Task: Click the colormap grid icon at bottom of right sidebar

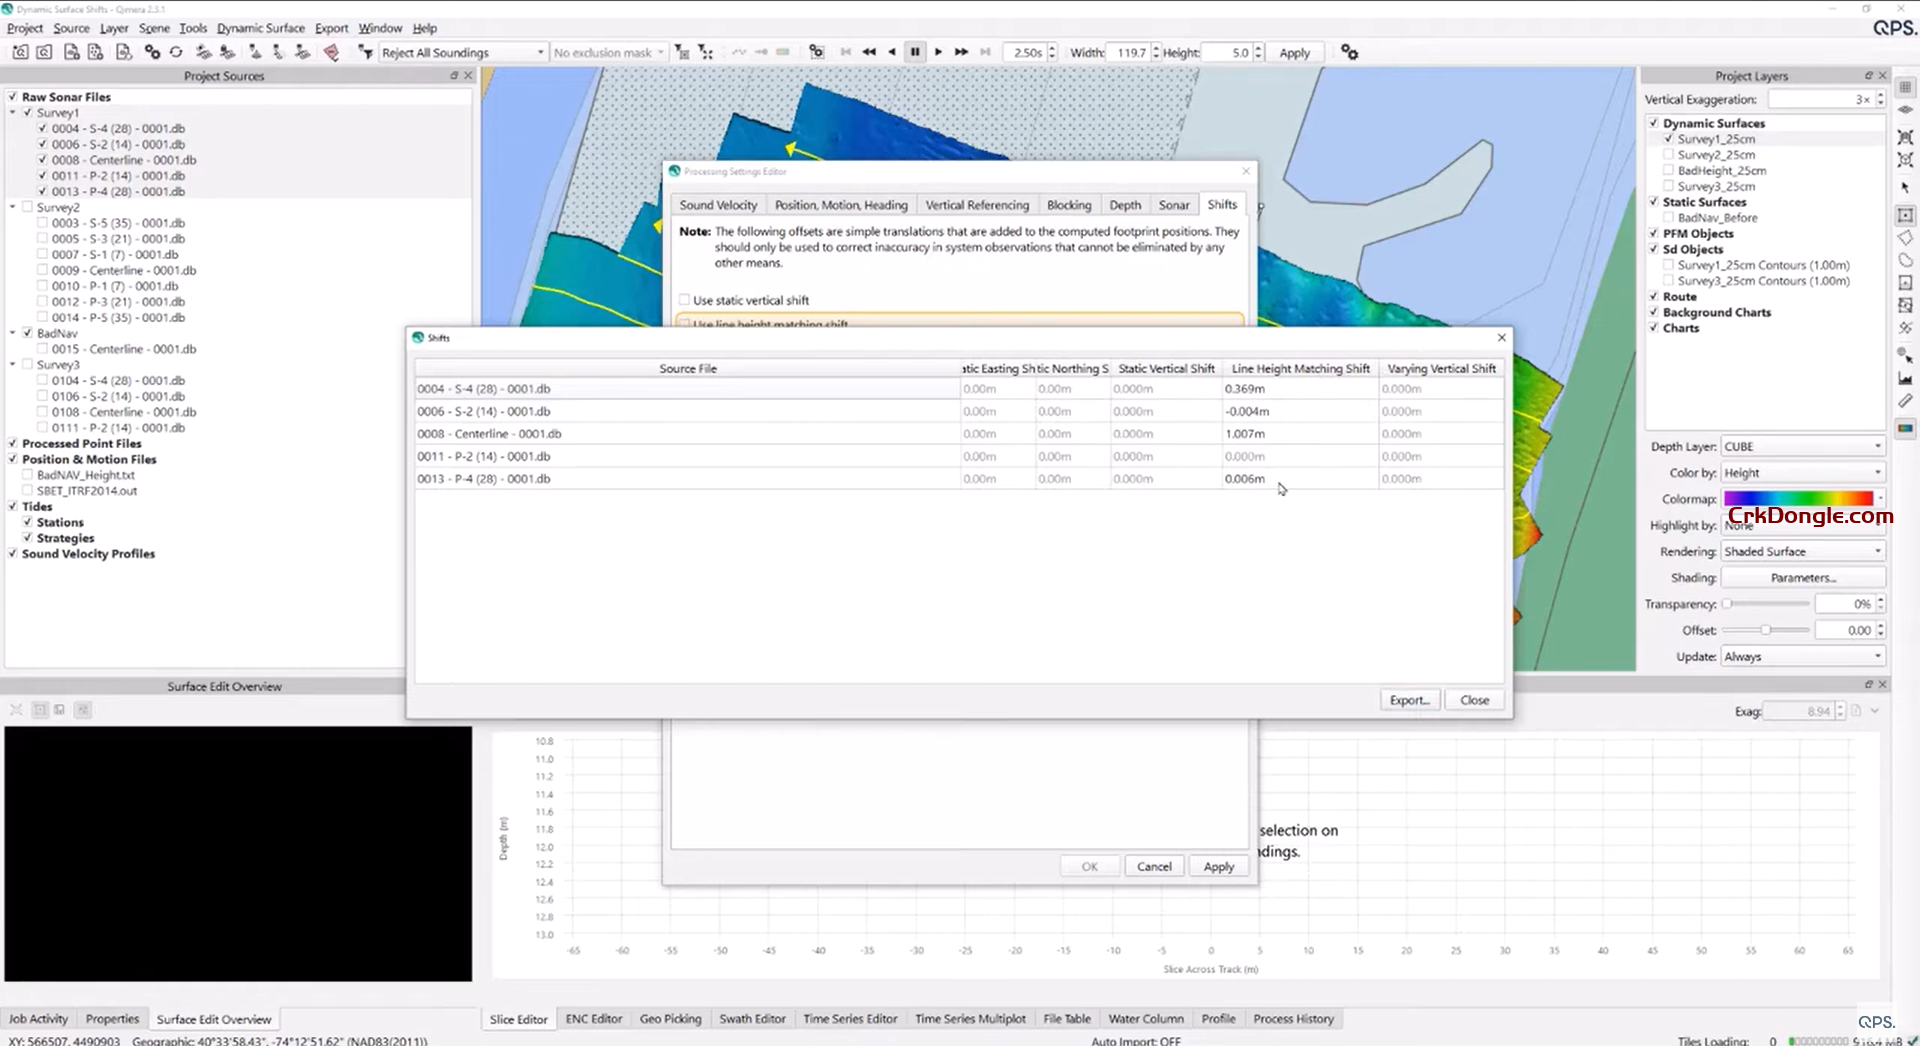Action: [1905, 429]
